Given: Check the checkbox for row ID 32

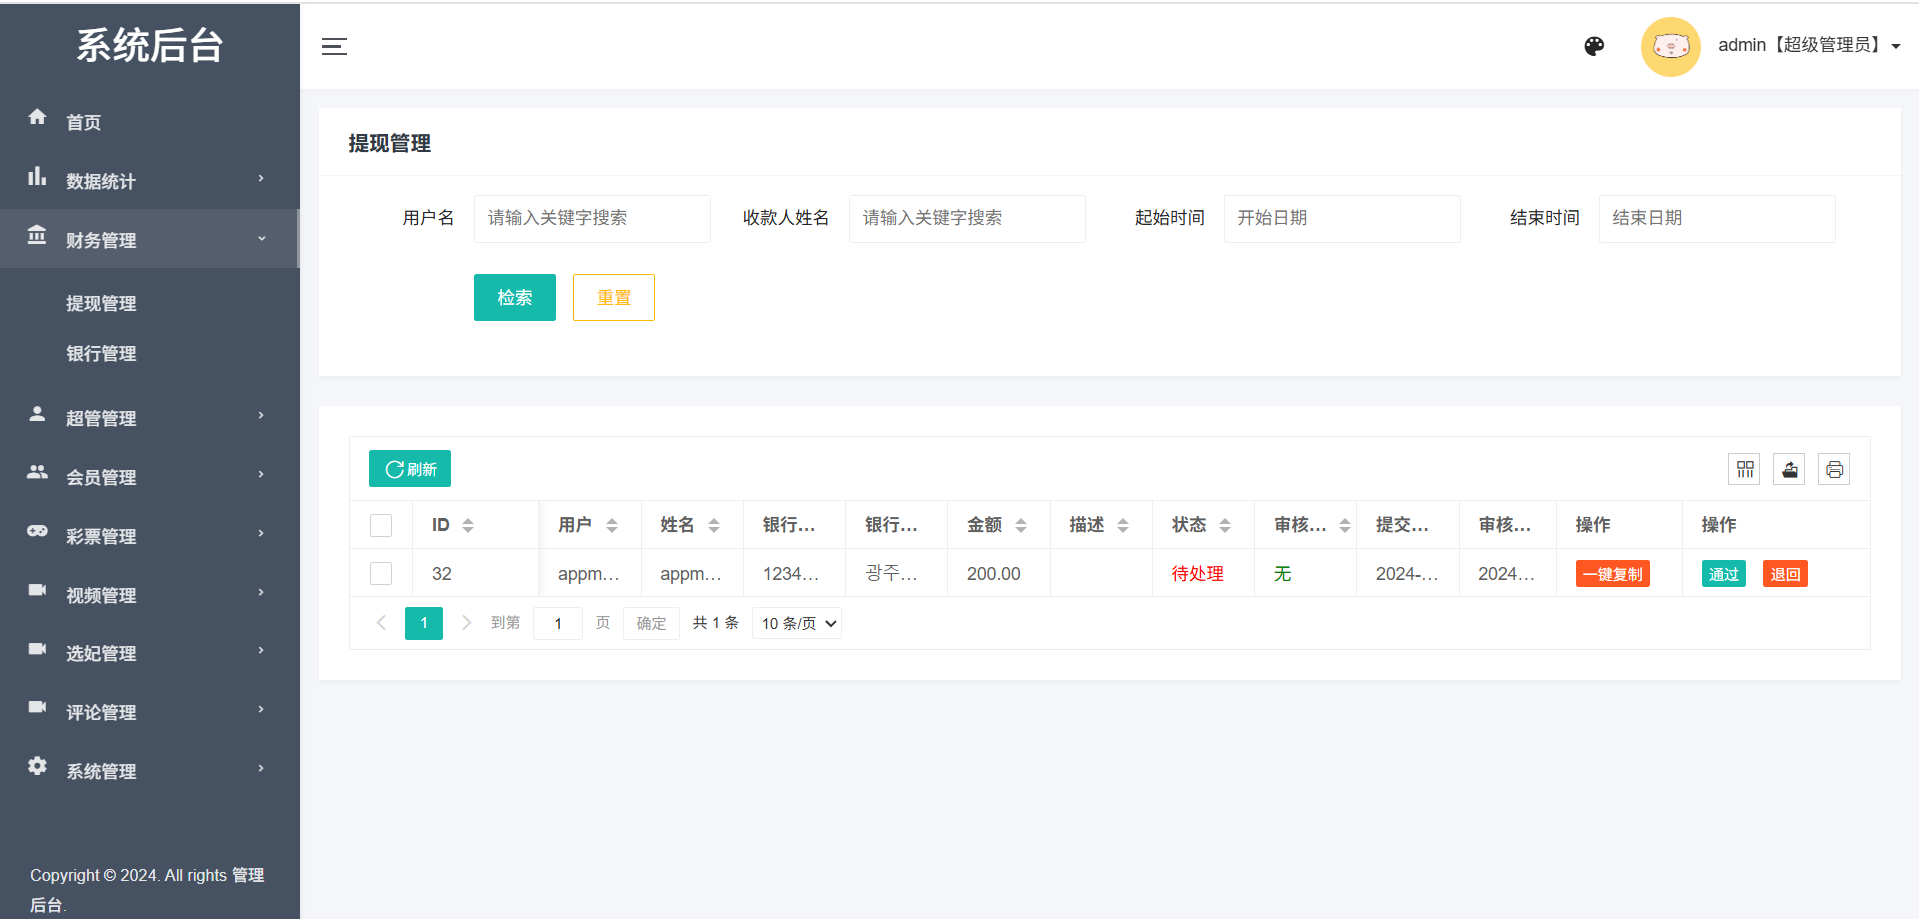Looking at the screenshot, I should point(381,574).
